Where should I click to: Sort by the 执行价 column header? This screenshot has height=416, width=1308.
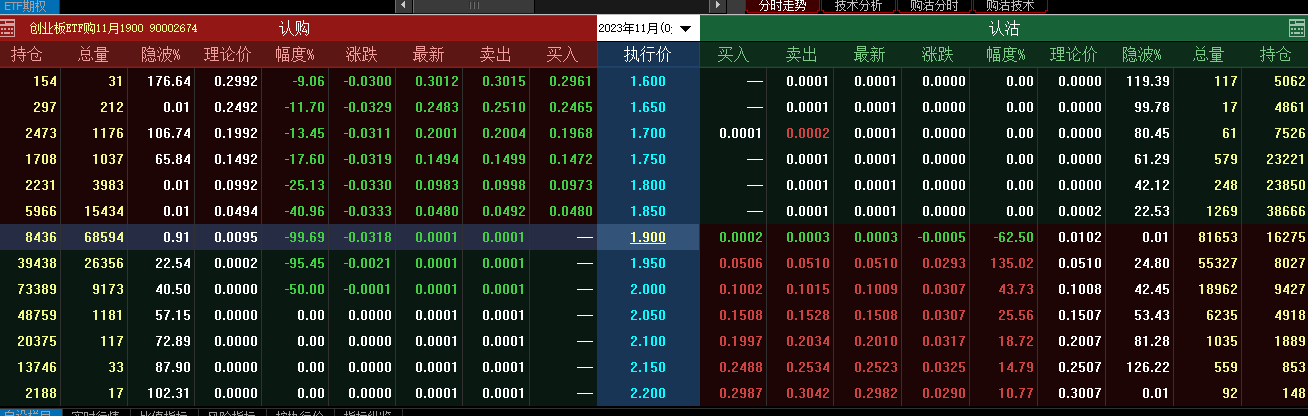pyautogui.click(x=648, y=54)
